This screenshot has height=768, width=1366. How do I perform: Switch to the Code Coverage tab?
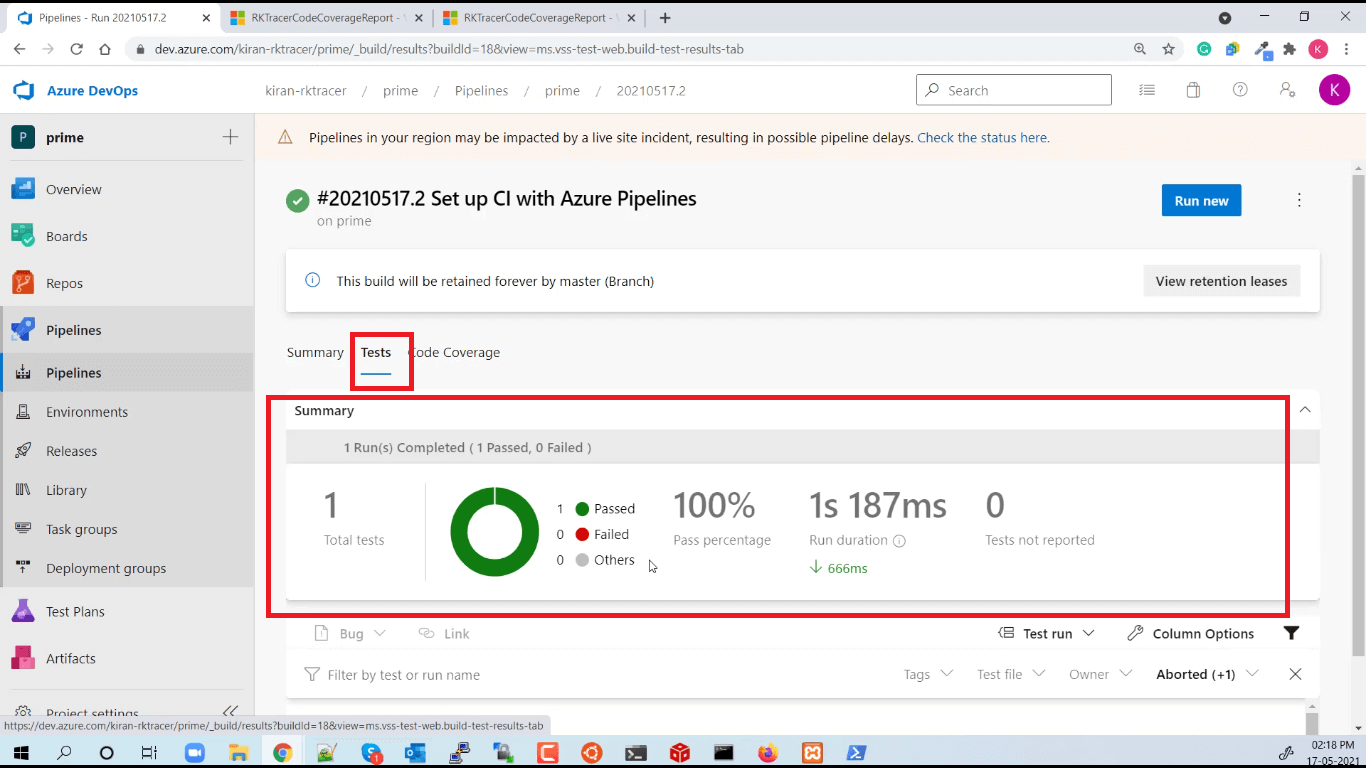pyautogui.click(x=455, y=352)
